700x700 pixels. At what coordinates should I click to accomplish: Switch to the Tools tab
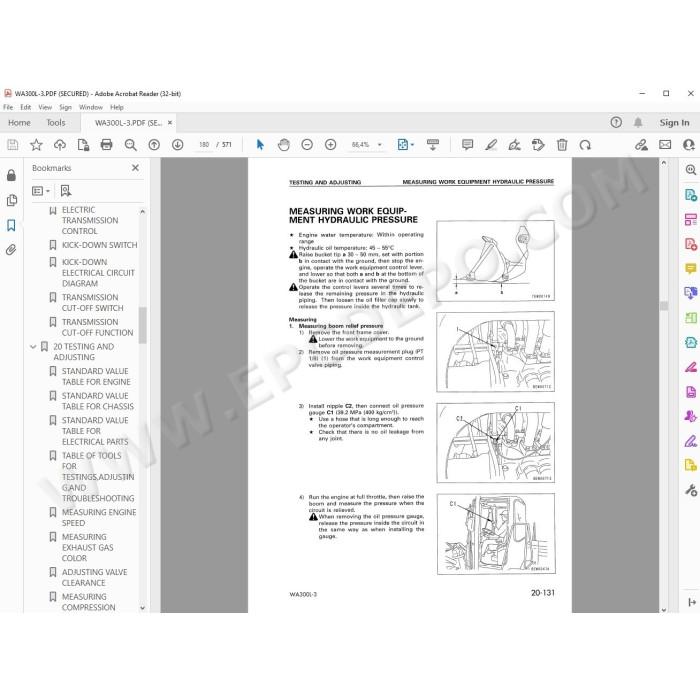pos(56,122)
